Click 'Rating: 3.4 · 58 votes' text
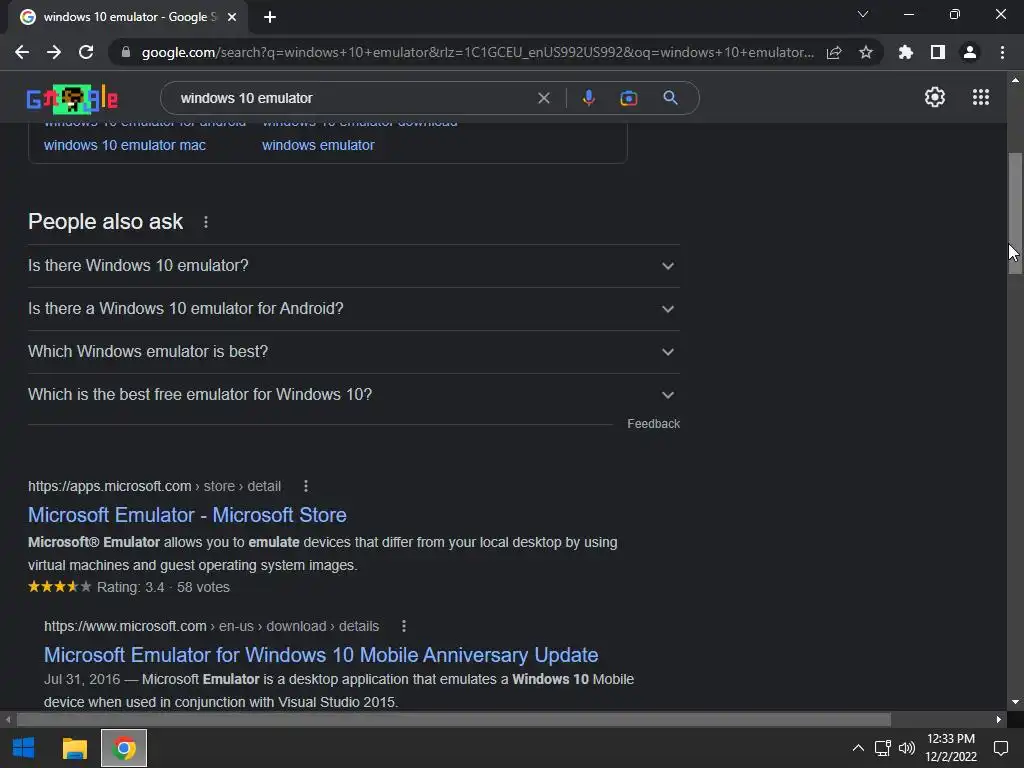 [163, 587]
